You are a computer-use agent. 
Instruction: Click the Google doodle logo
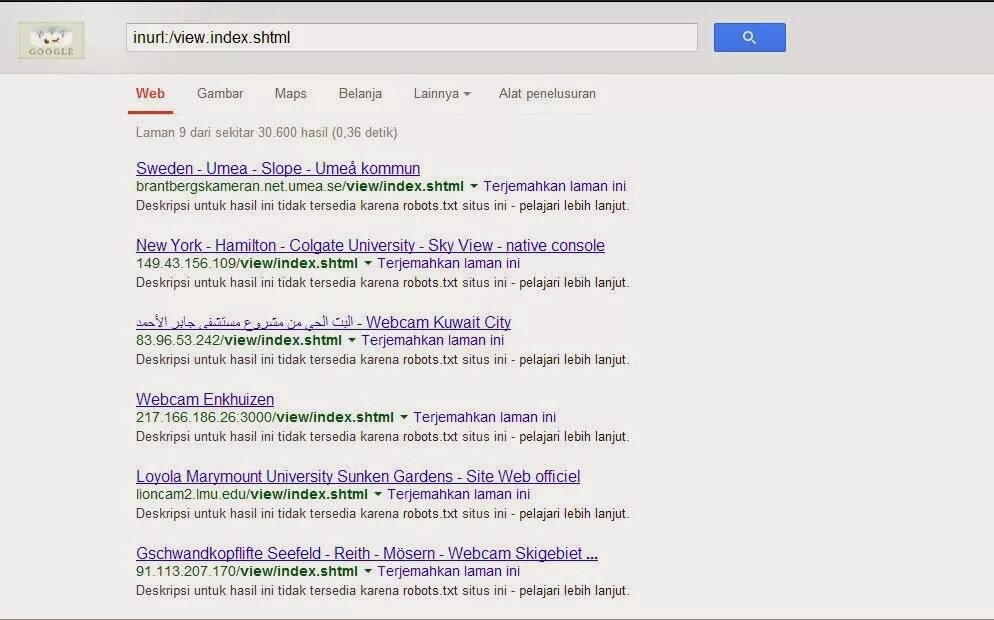51,41
